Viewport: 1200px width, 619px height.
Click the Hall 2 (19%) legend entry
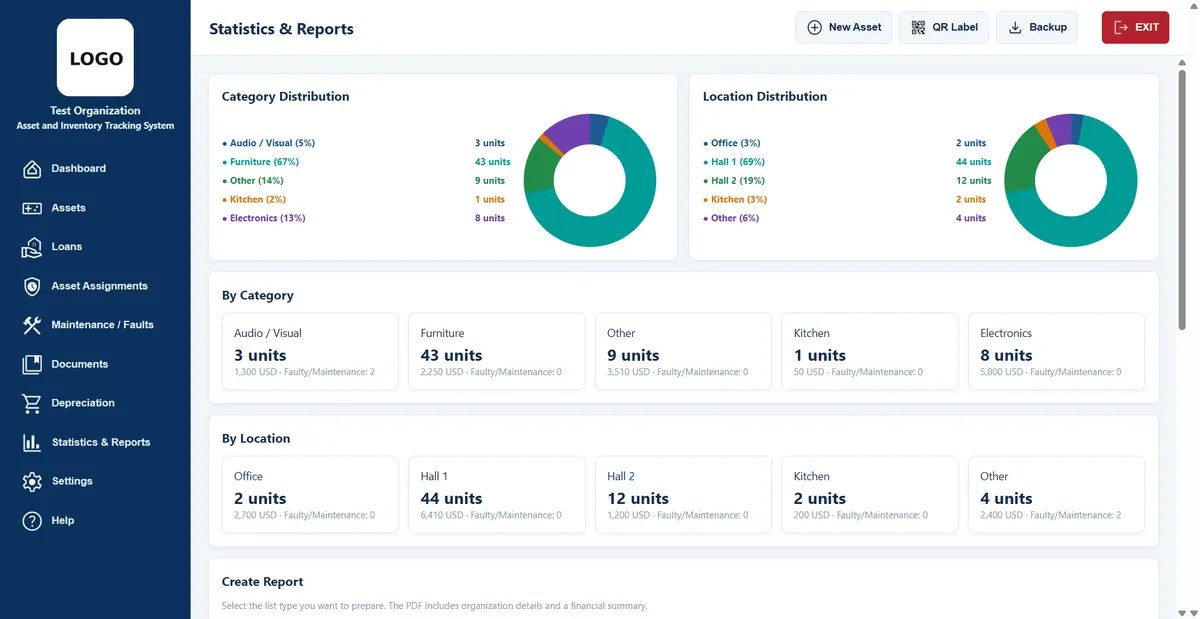tap(734, 181)
